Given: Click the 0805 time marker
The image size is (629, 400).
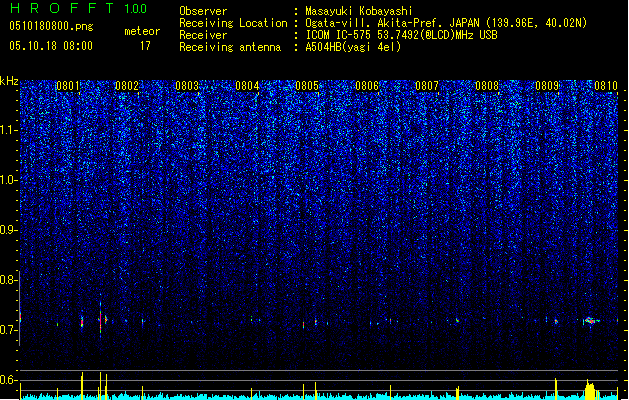Looking at the screenshot, I should pyautogui.click(x=307, y=86).
